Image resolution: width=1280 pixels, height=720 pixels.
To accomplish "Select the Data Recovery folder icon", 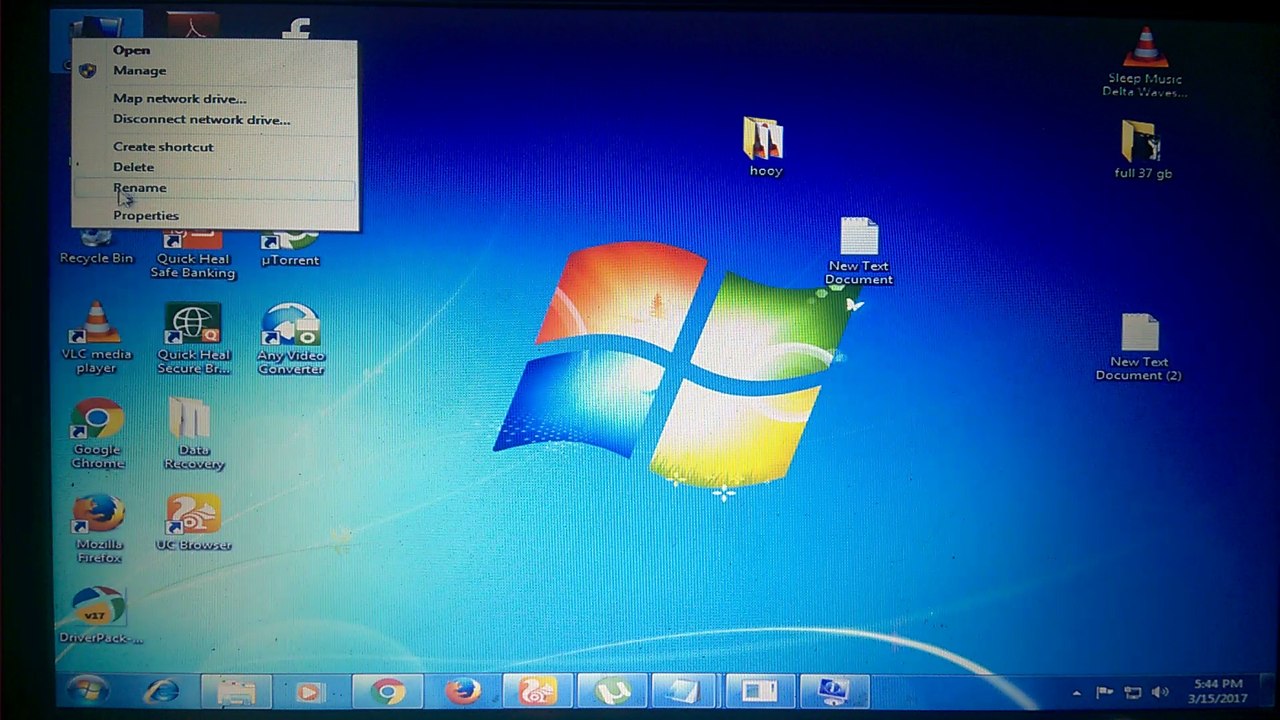I will [193, 434].
